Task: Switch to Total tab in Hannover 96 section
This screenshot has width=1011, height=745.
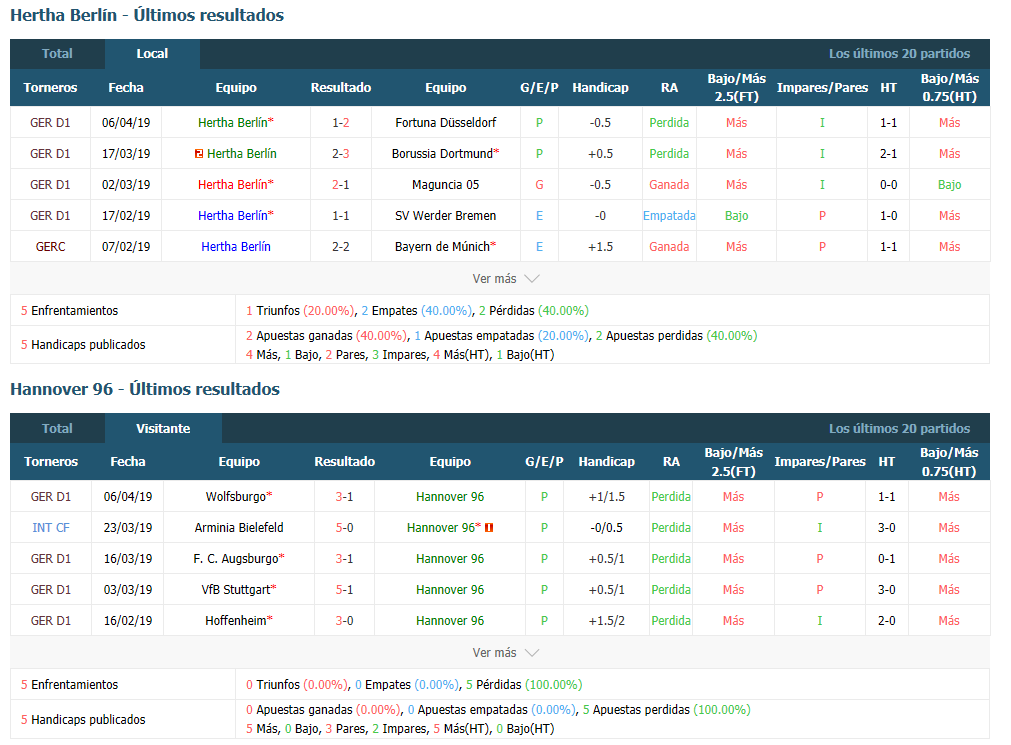Action: pyautogui.click(x=57, y=428)
